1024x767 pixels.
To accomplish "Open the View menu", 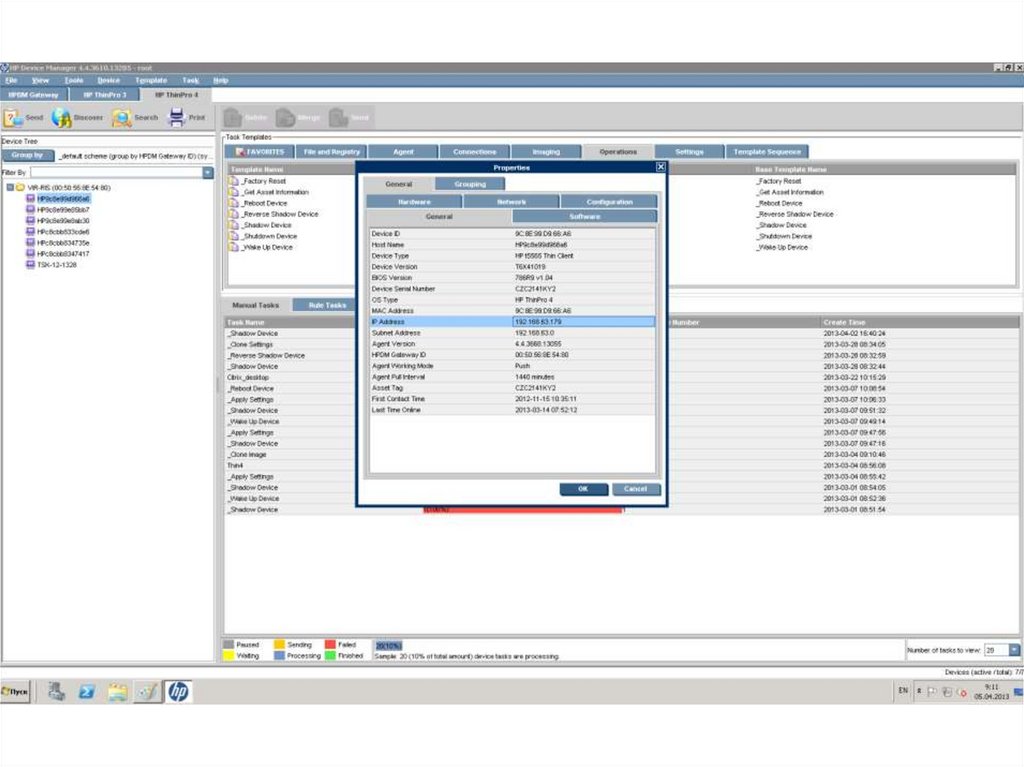I will coord(40,80).
